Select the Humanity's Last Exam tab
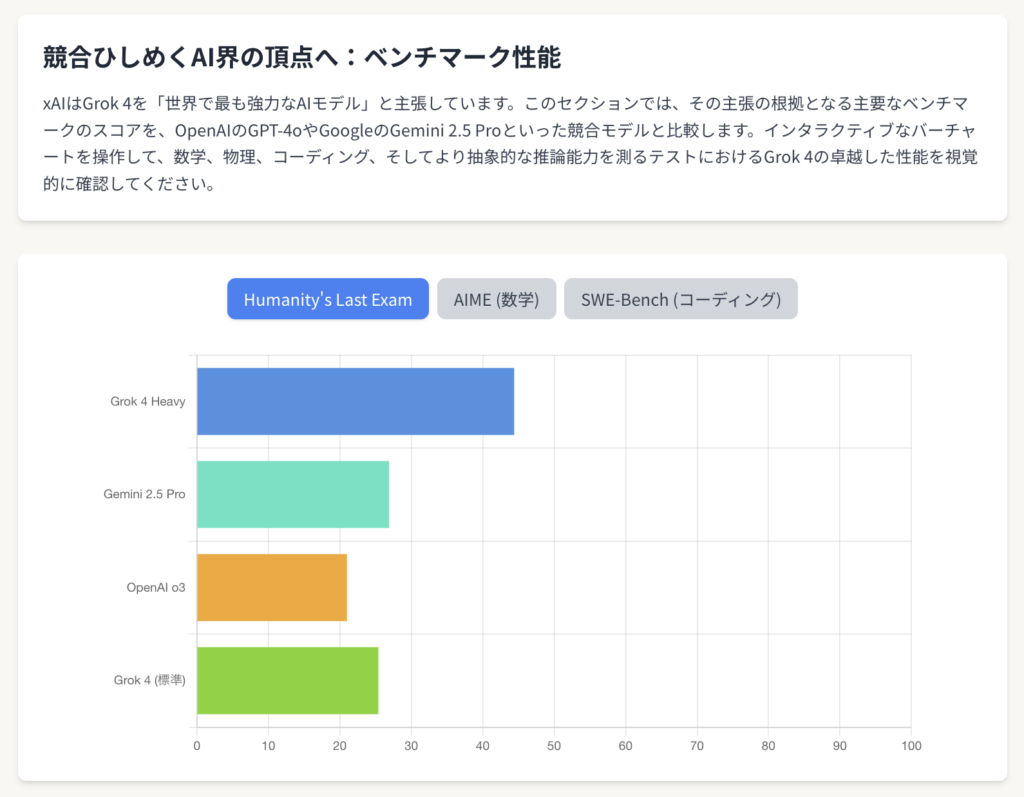Image resolution: width=1024 pixels, height=797 pixels. (x=328, y=299)
